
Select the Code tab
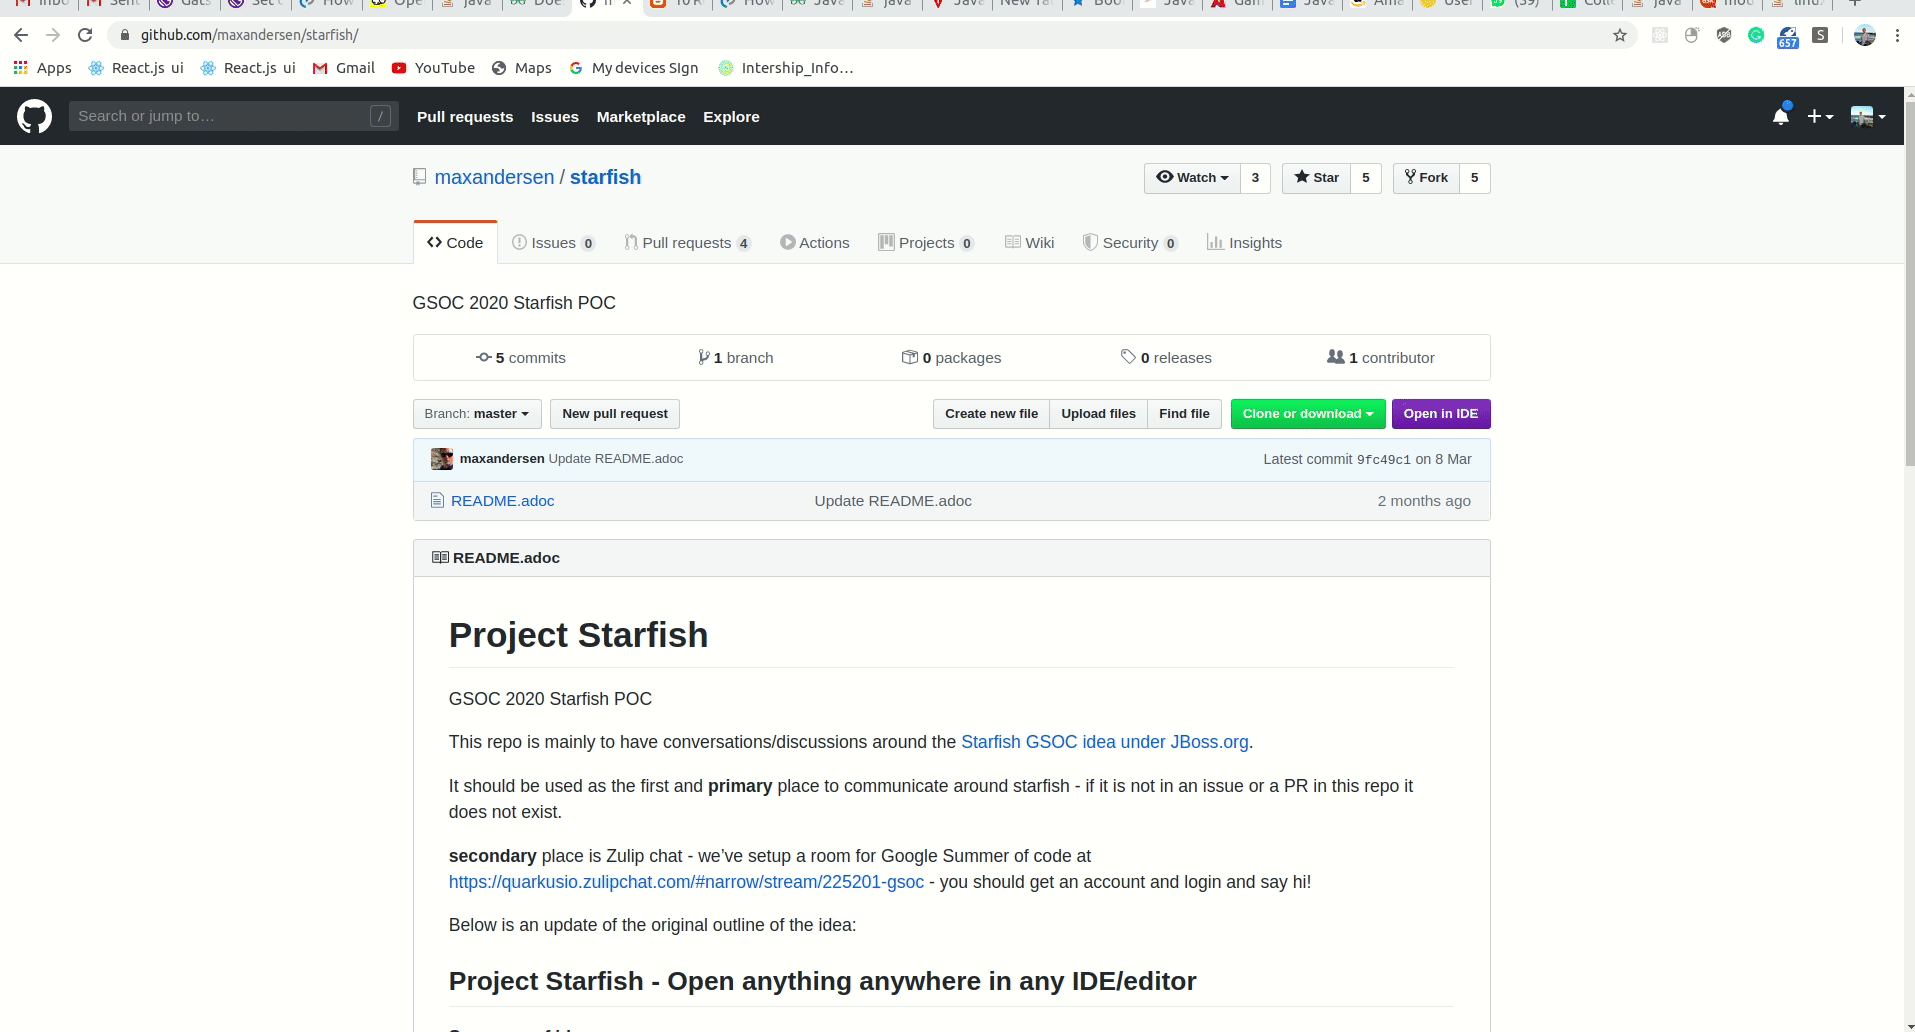[x=455, y=243]
